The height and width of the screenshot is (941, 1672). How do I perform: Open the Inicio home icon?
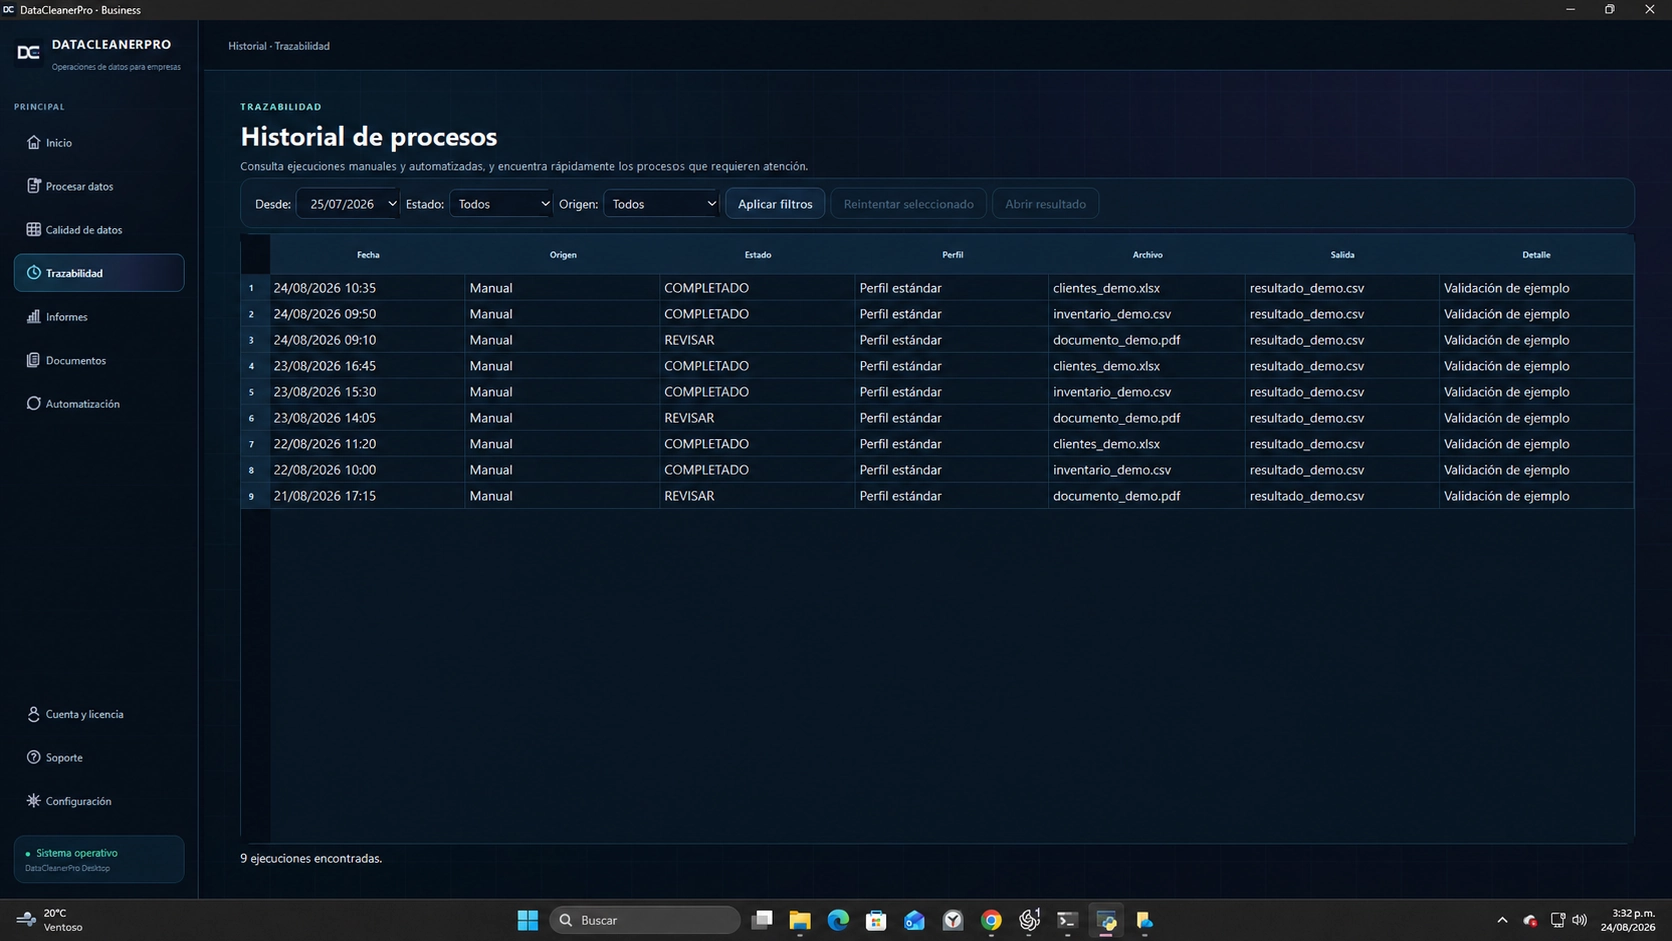coord(33,142)
